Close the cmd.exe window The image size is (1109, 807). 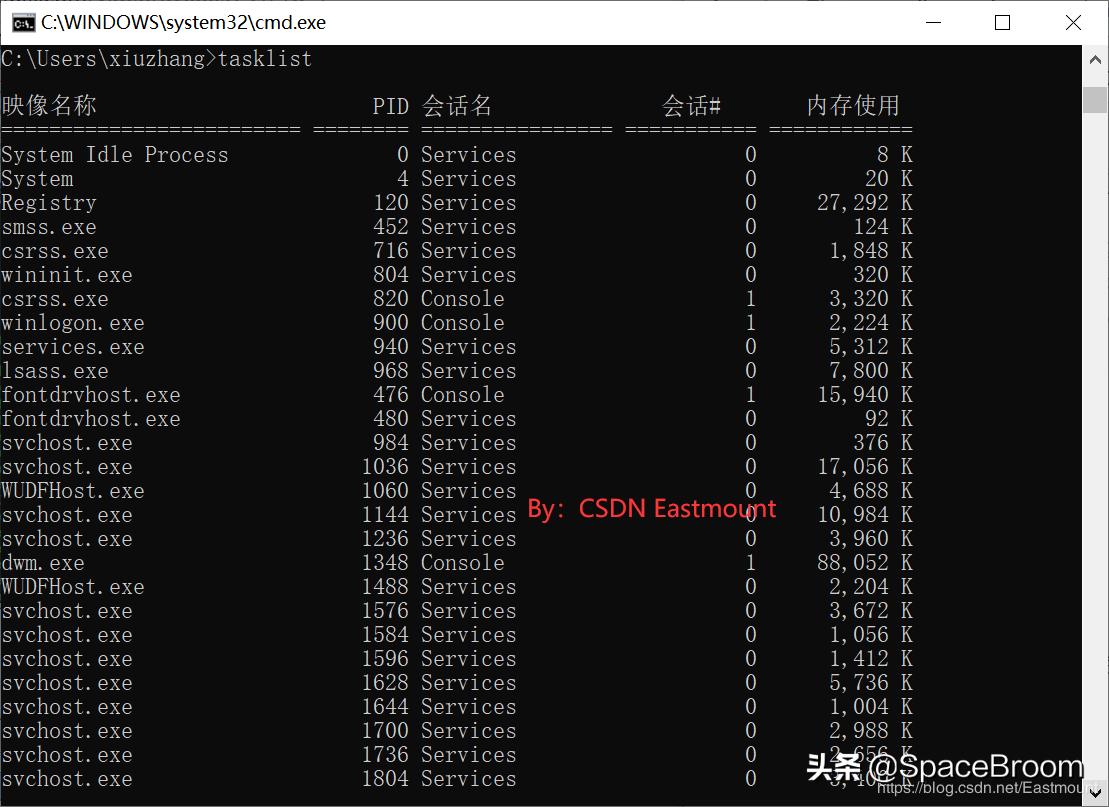pos(1073,23)
